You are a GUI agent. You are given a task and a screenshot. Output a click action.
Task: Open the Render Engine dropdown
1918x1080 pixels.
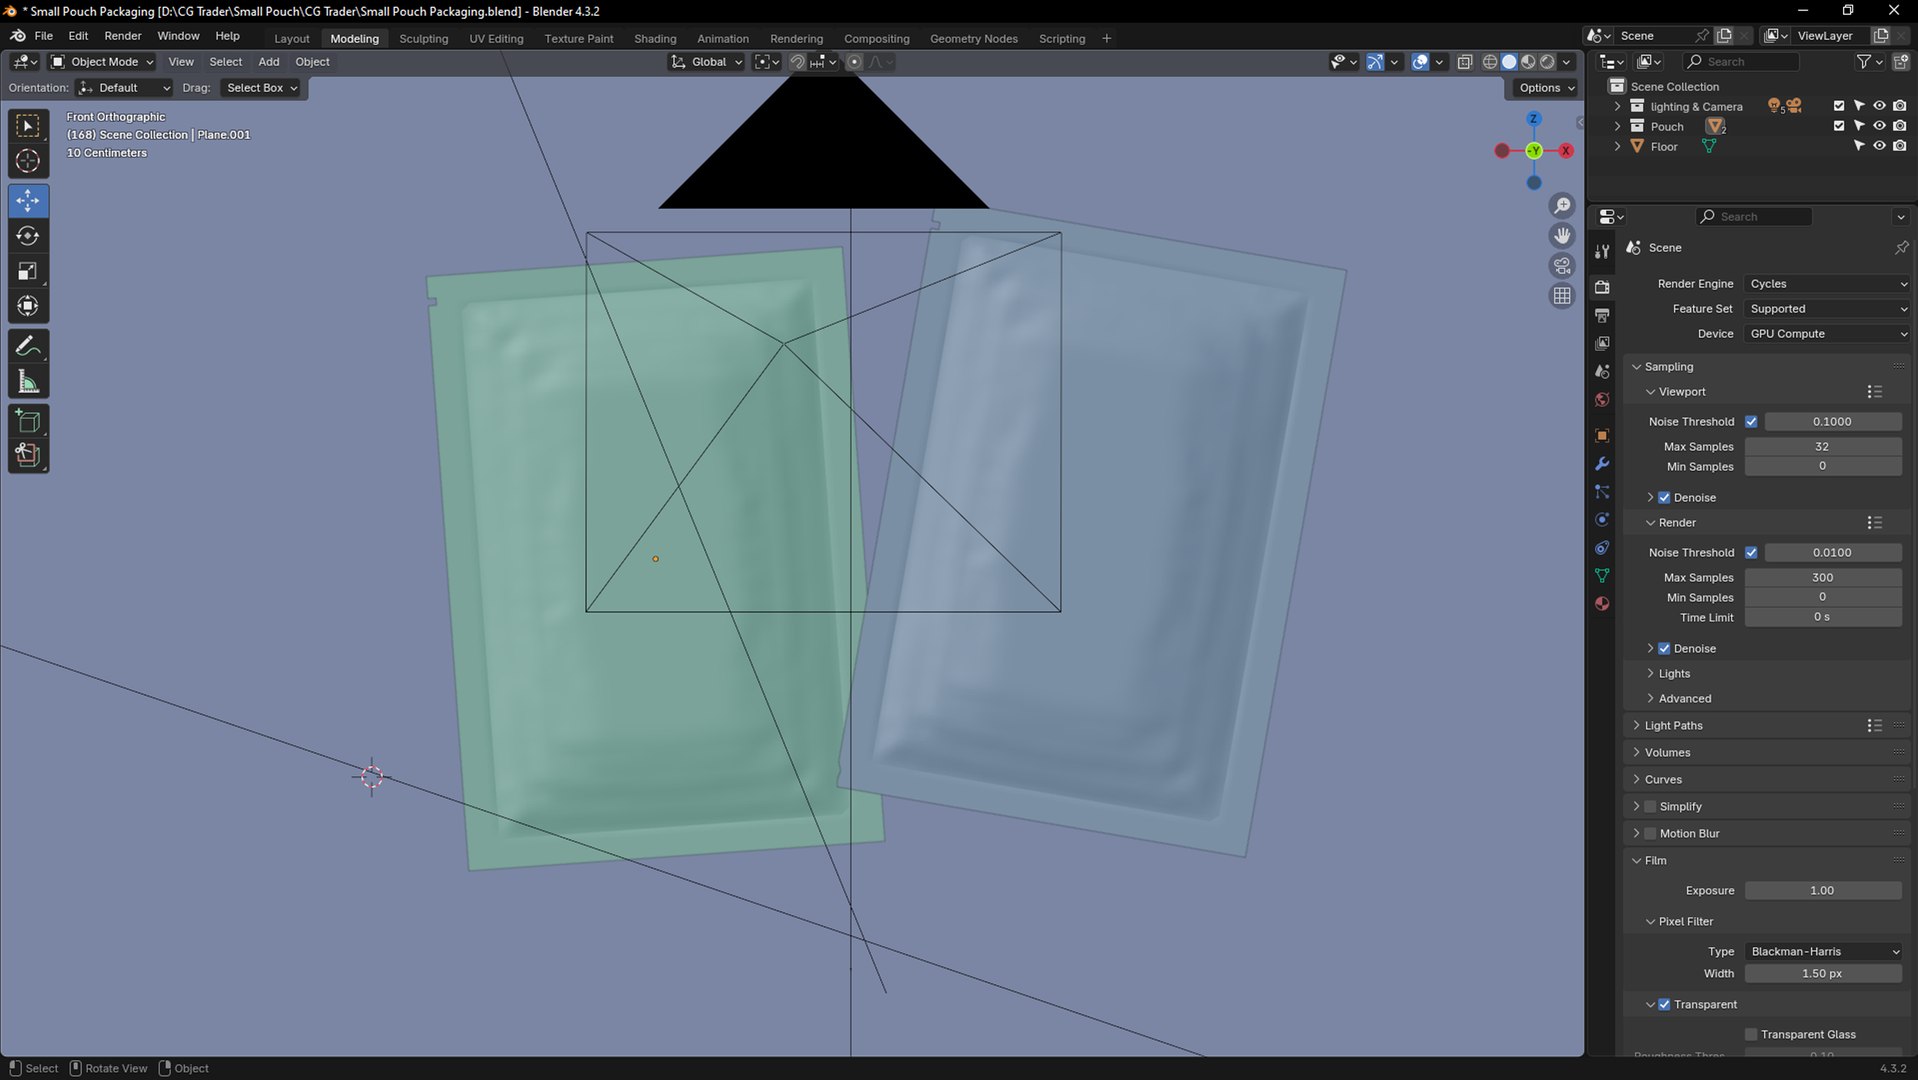click(1828, 284)
